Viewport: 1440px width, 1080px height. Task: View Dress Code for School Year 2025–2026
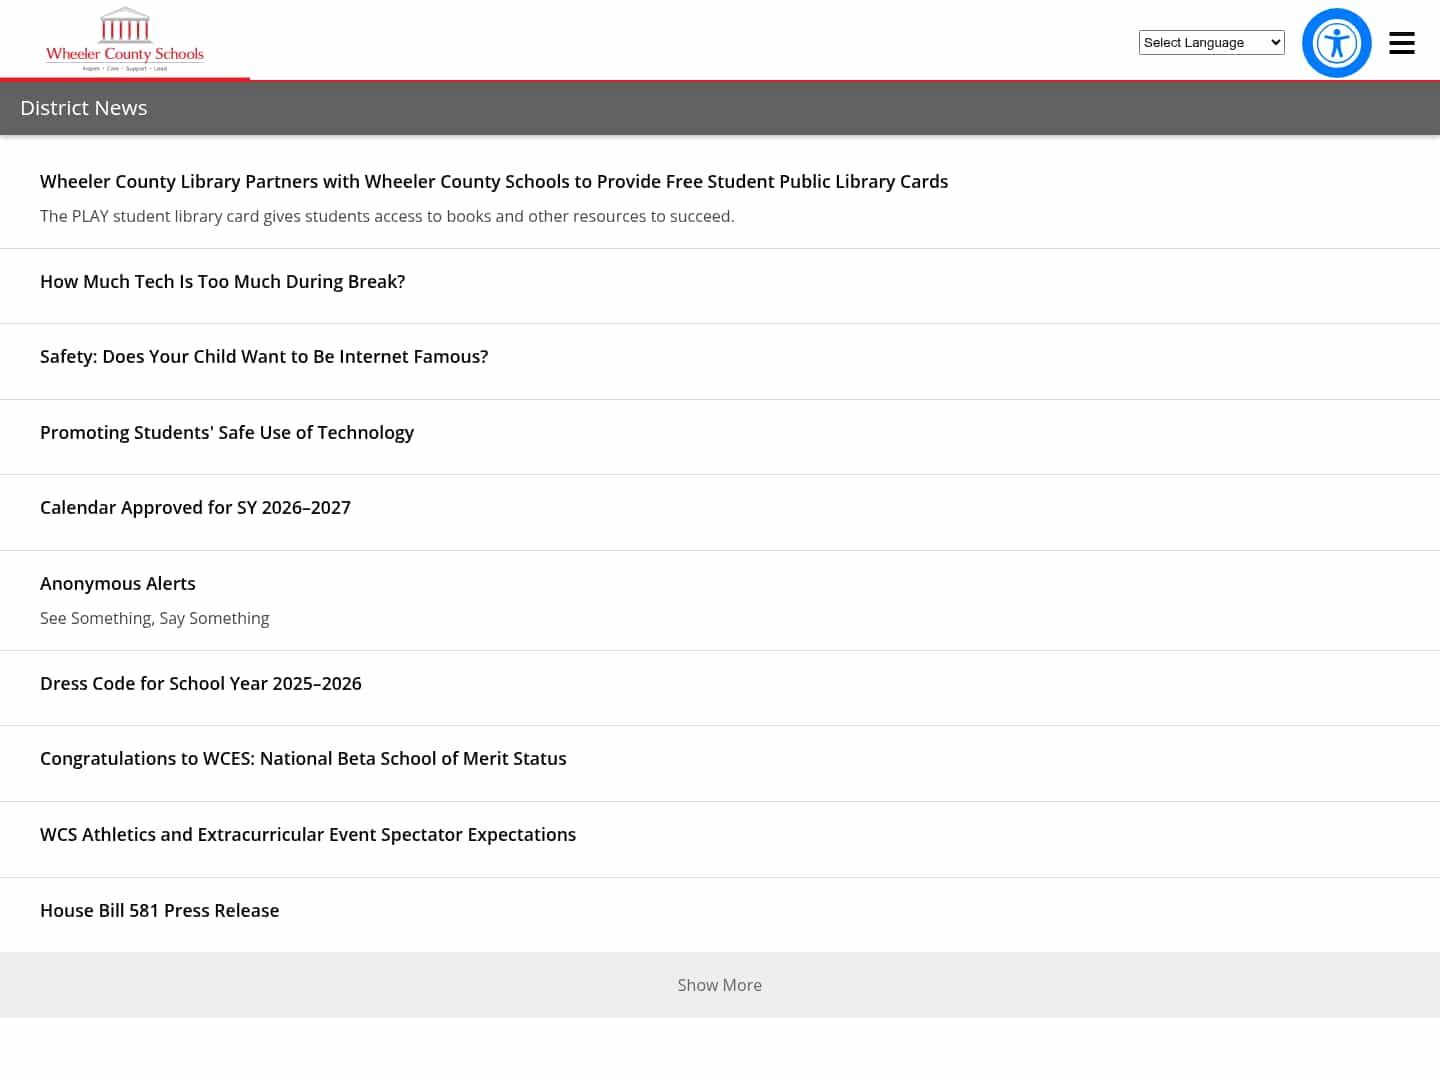pyautogui.click(x=201, y=683)
